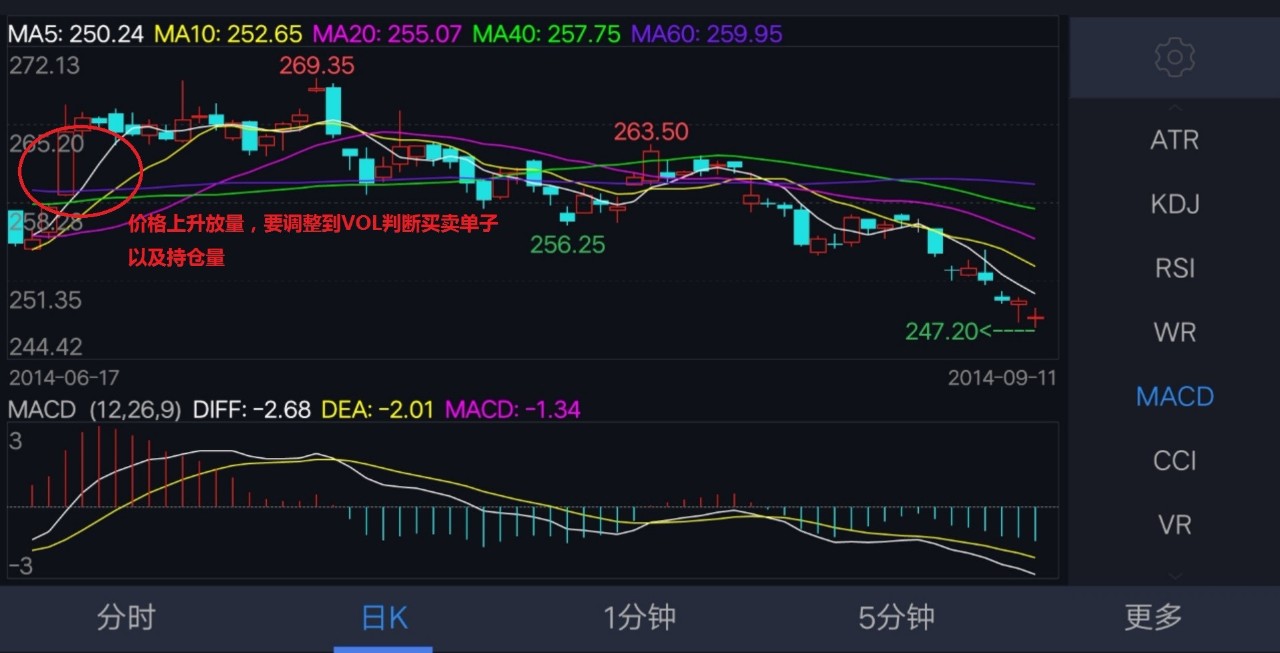Activate the MACD indicator in sidebar
Screen dimensions: 1280x653
click(1174, 396)
